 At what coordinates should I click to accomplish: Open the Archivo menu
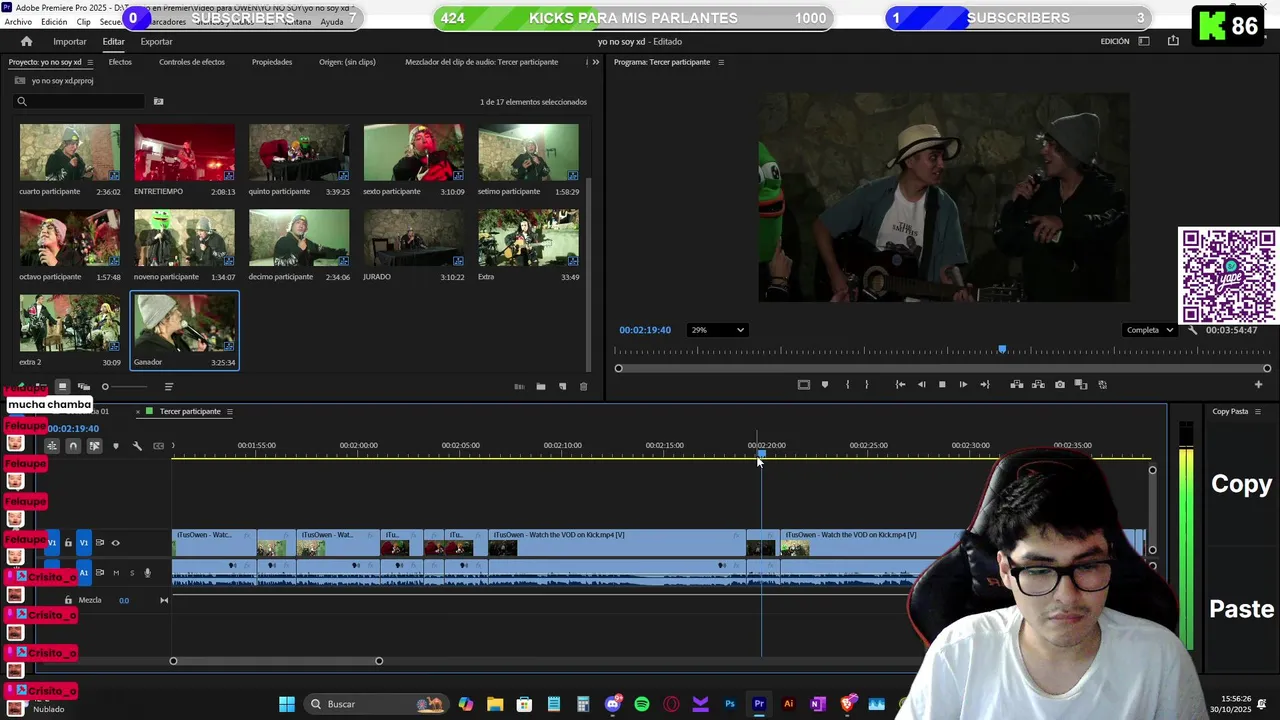(18, 22)
